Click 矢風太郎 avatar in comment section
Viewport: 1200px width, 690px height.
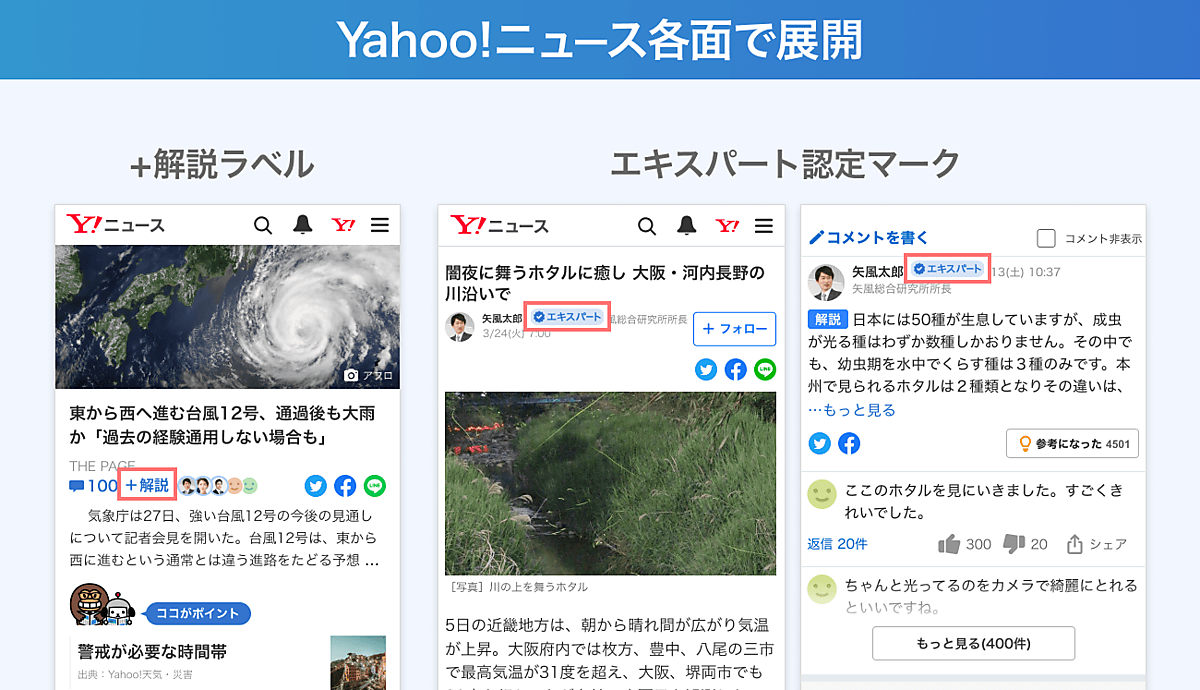click(x=826, y=283)
